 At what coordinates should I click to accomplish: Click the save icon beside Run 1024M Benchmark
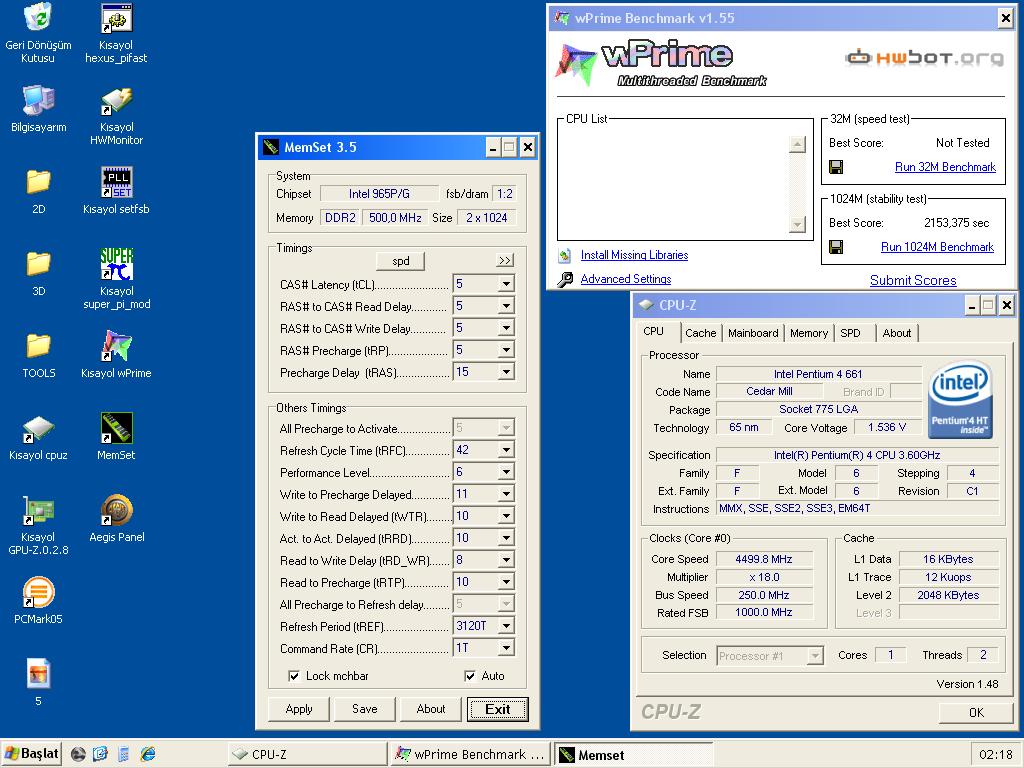tap(835, 247)
